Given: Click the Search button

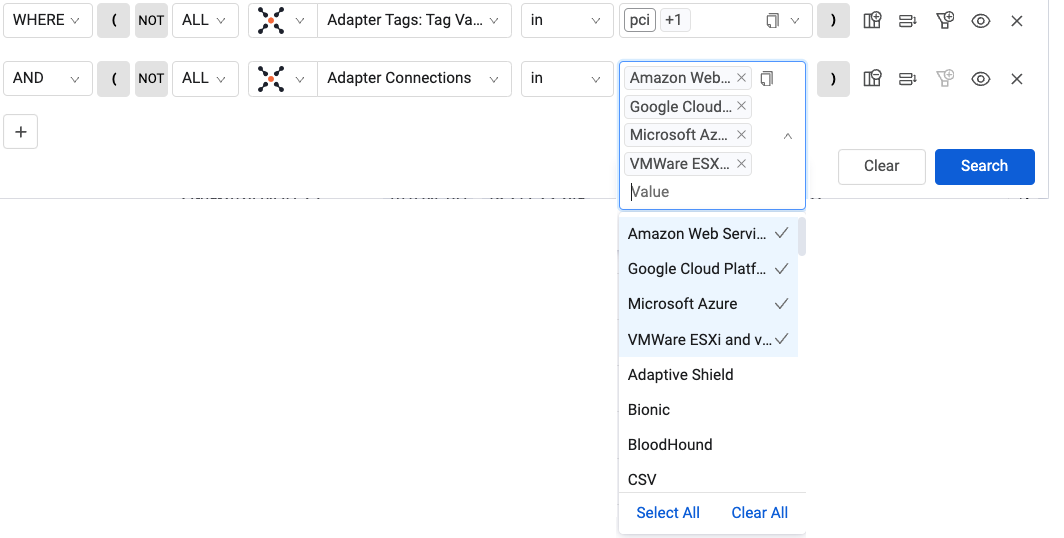Looking at the screenshot, I should [985, 166].
